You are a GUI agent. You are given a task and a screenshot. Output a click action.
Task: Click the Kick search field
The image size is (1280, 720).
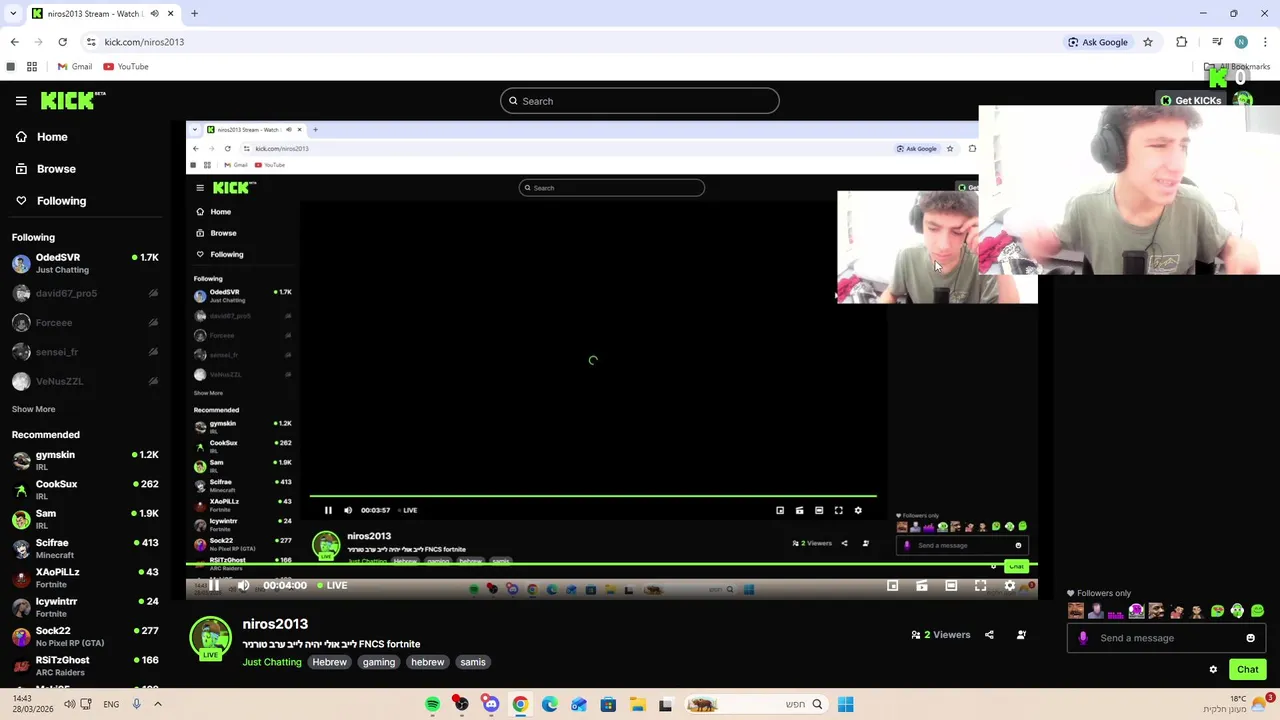pyautogui.click(x=640, y=101)
